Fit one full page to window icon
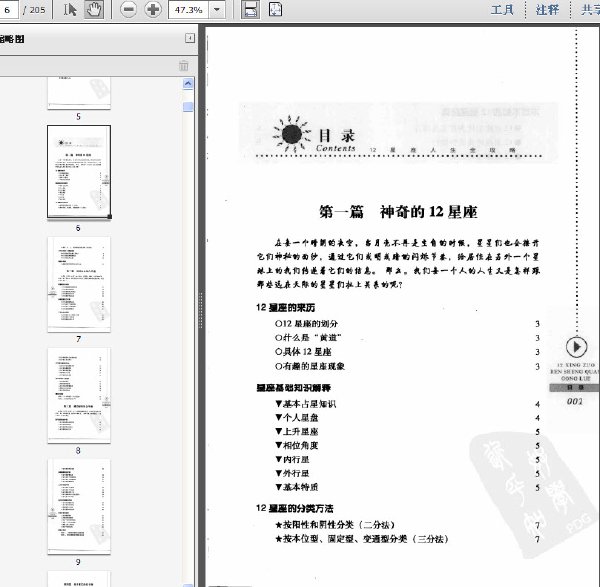 275,10
